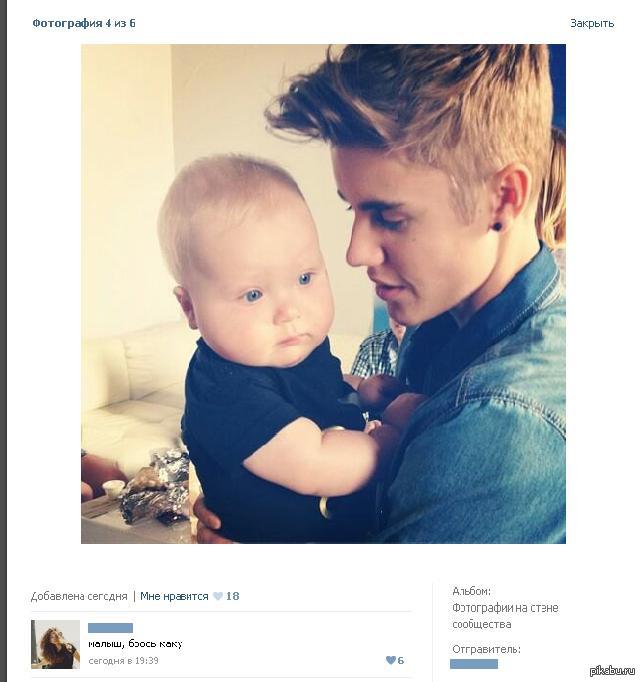
Task: Click the pikabu.ru watermark
Action: coord(612,671)
